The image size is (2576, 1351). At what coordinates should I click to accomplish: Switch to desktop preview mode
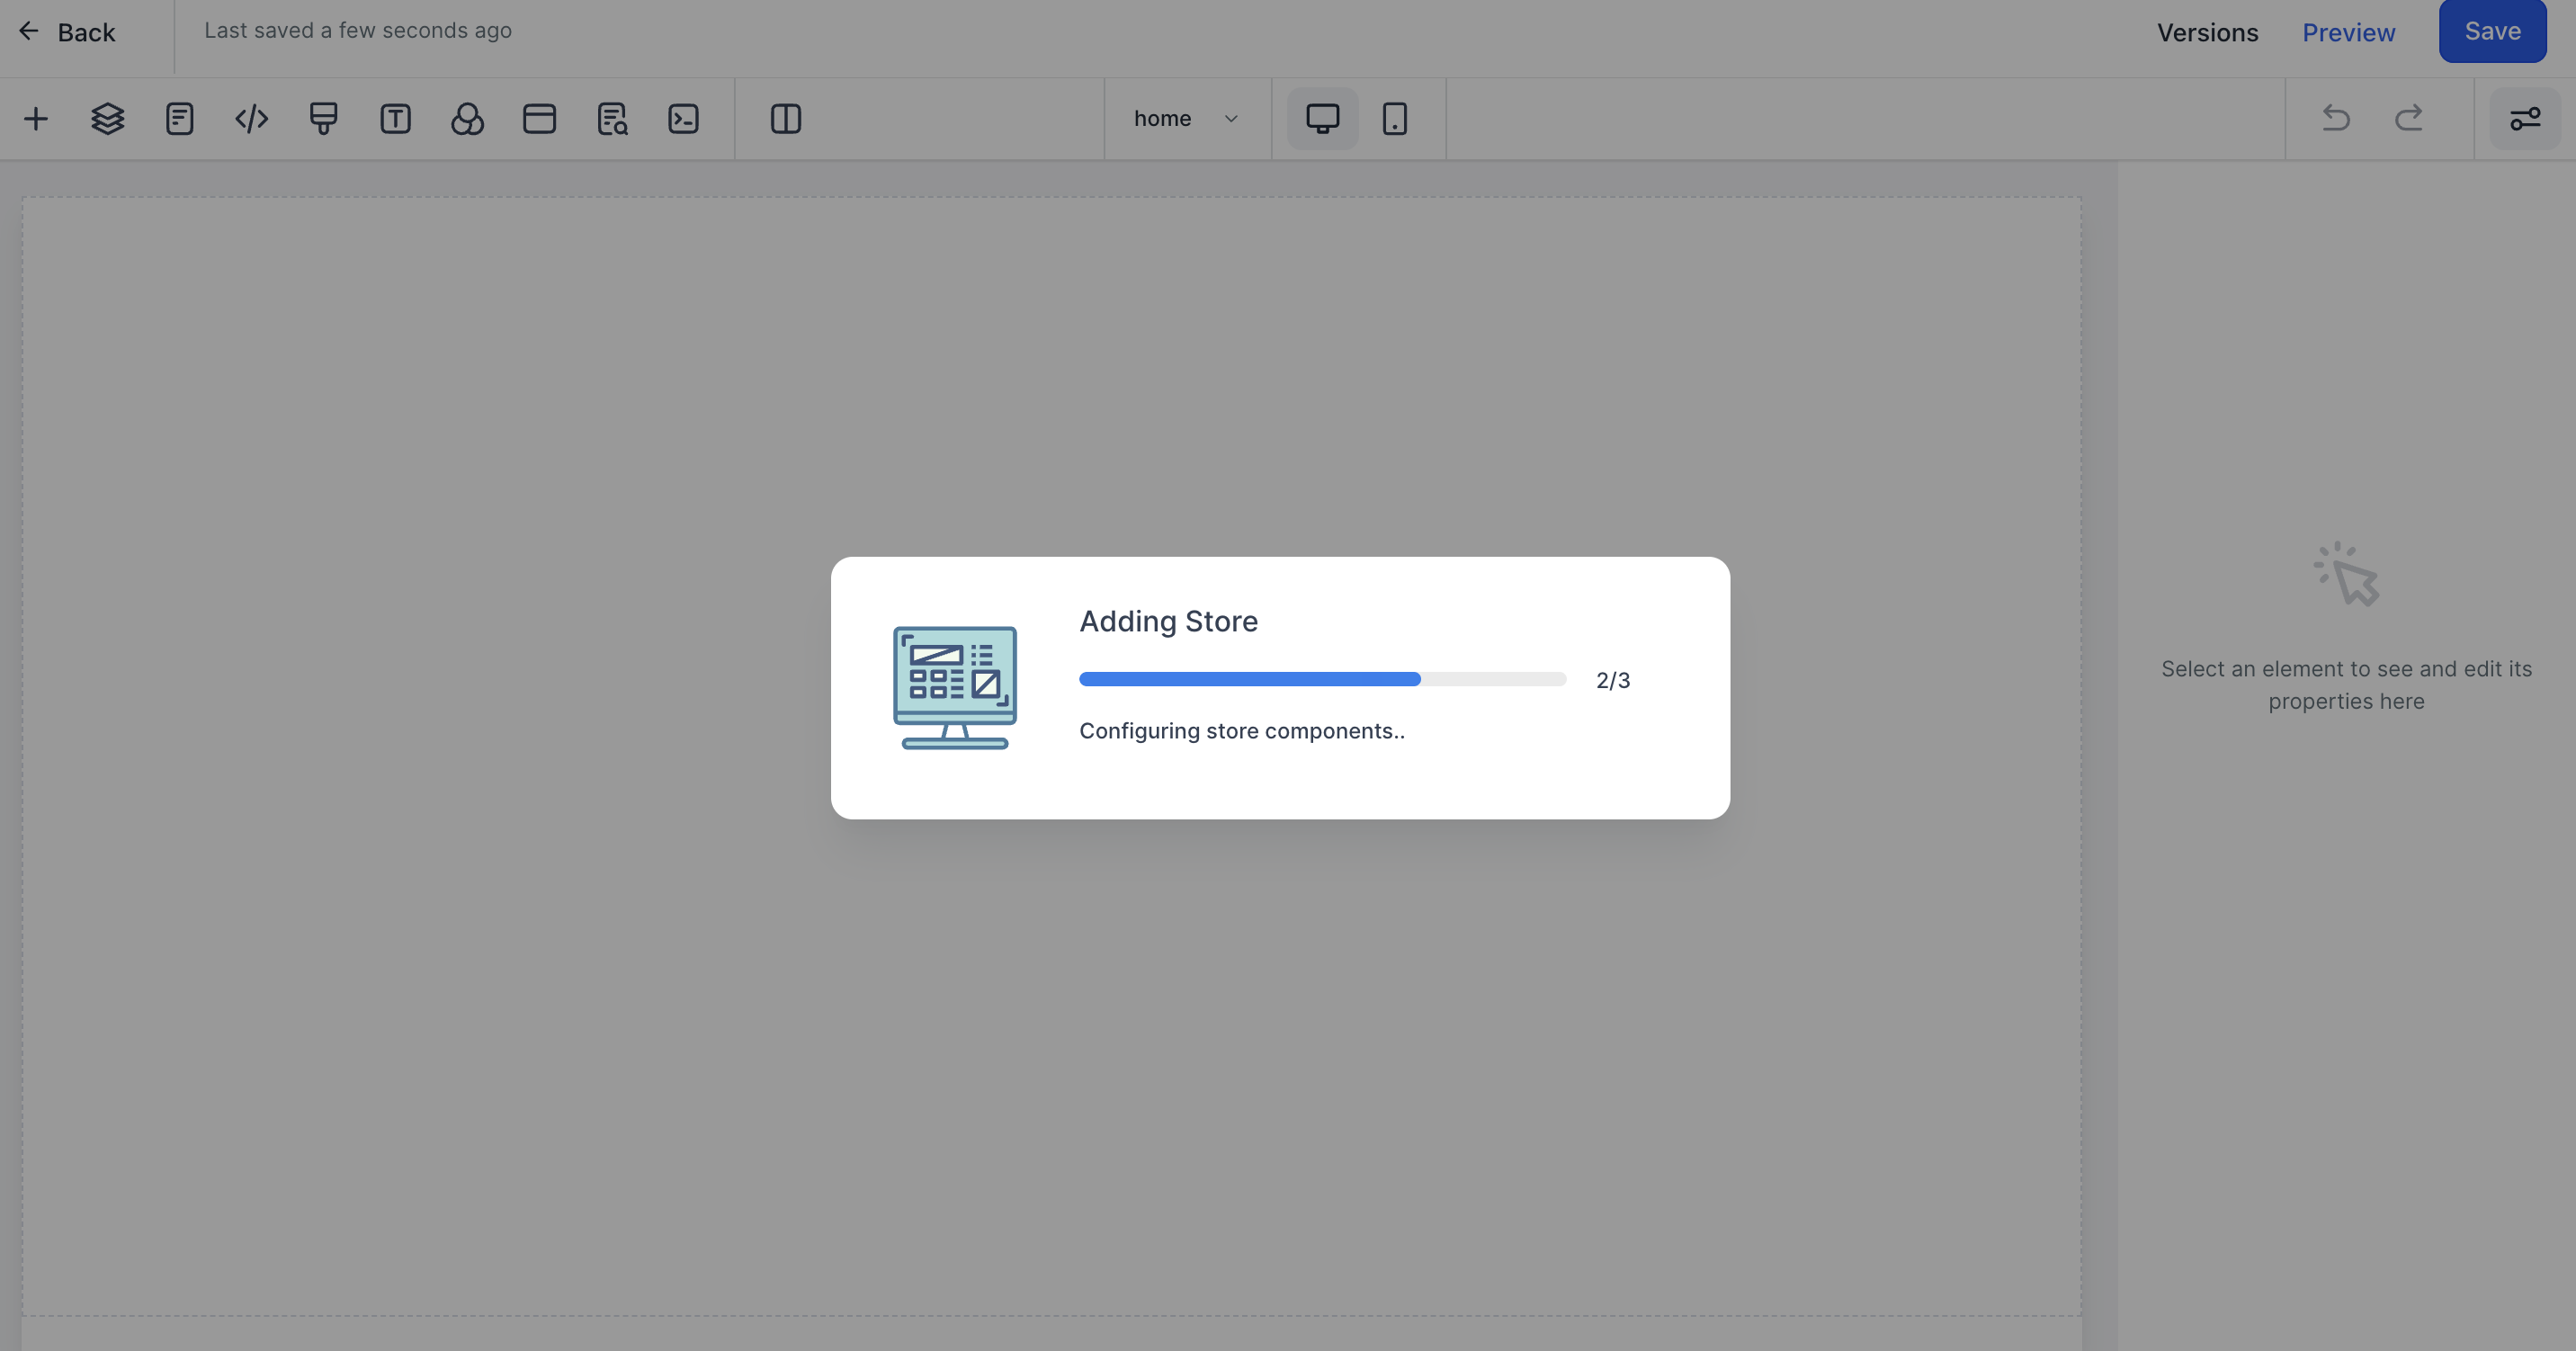[1322, 119]
